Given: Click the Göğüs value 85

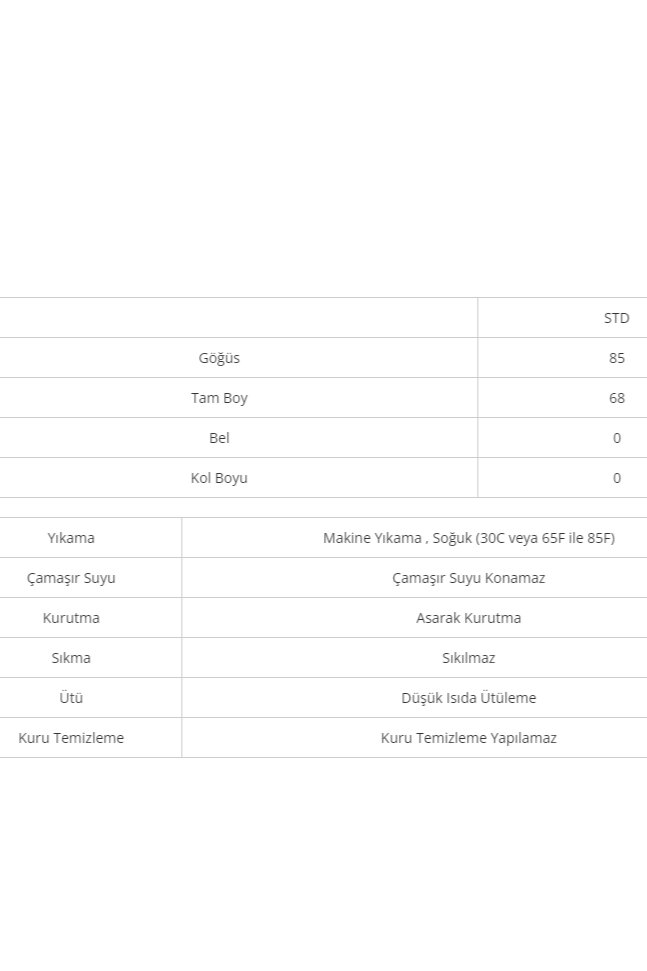Looking at the screenshot, I should click(x=616, y=358).
